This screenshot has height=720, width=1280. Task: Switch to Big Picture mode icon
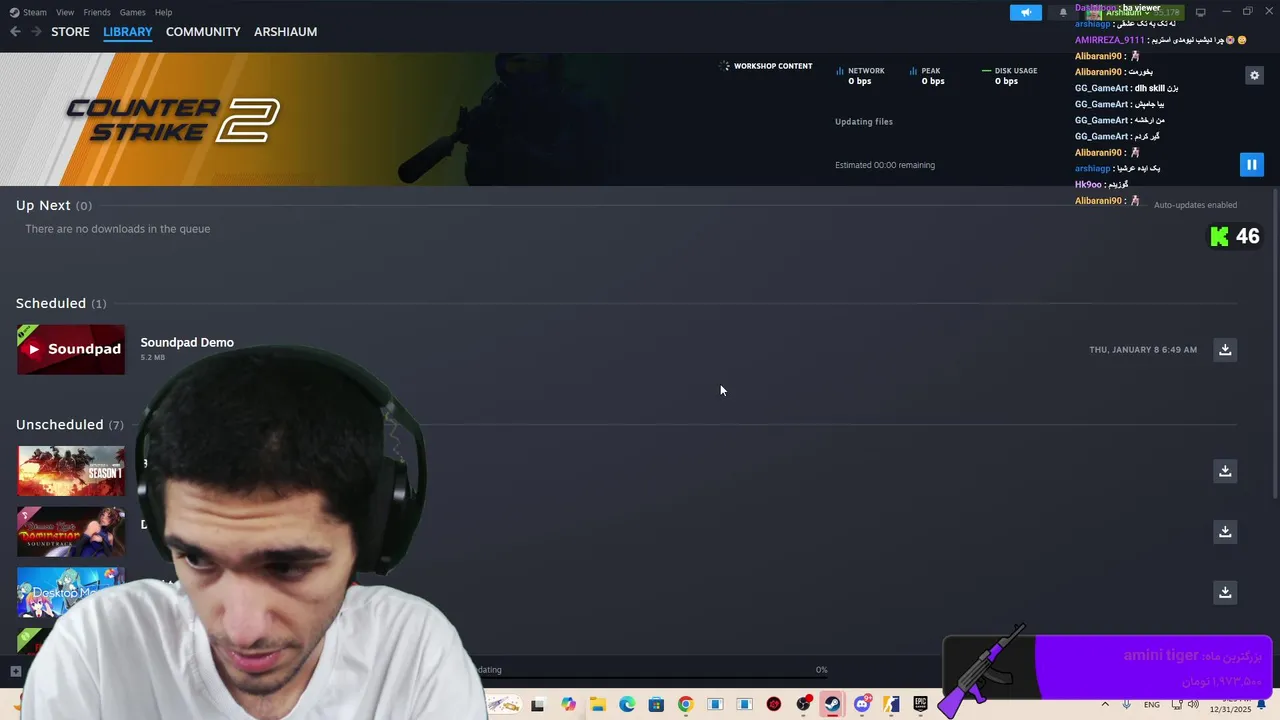click(x=1200, y=12)
